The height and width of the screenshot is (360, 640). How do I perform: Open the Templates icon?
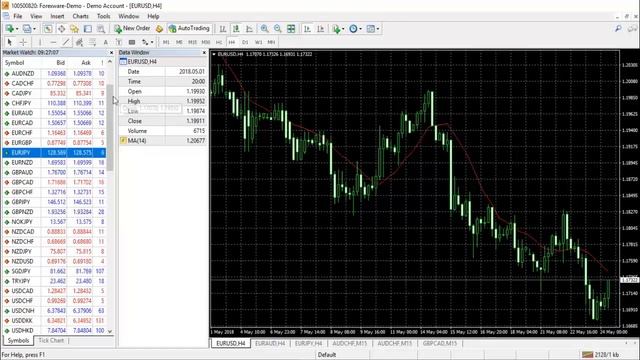pos(371,29)
